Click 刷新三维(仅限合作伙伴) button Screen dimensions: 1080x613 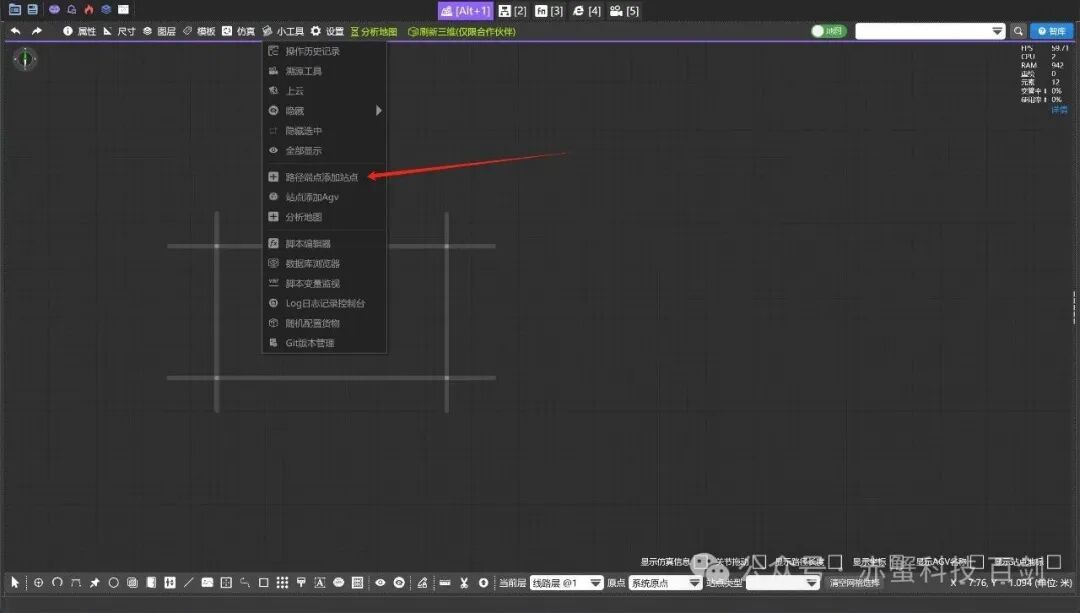461,32
